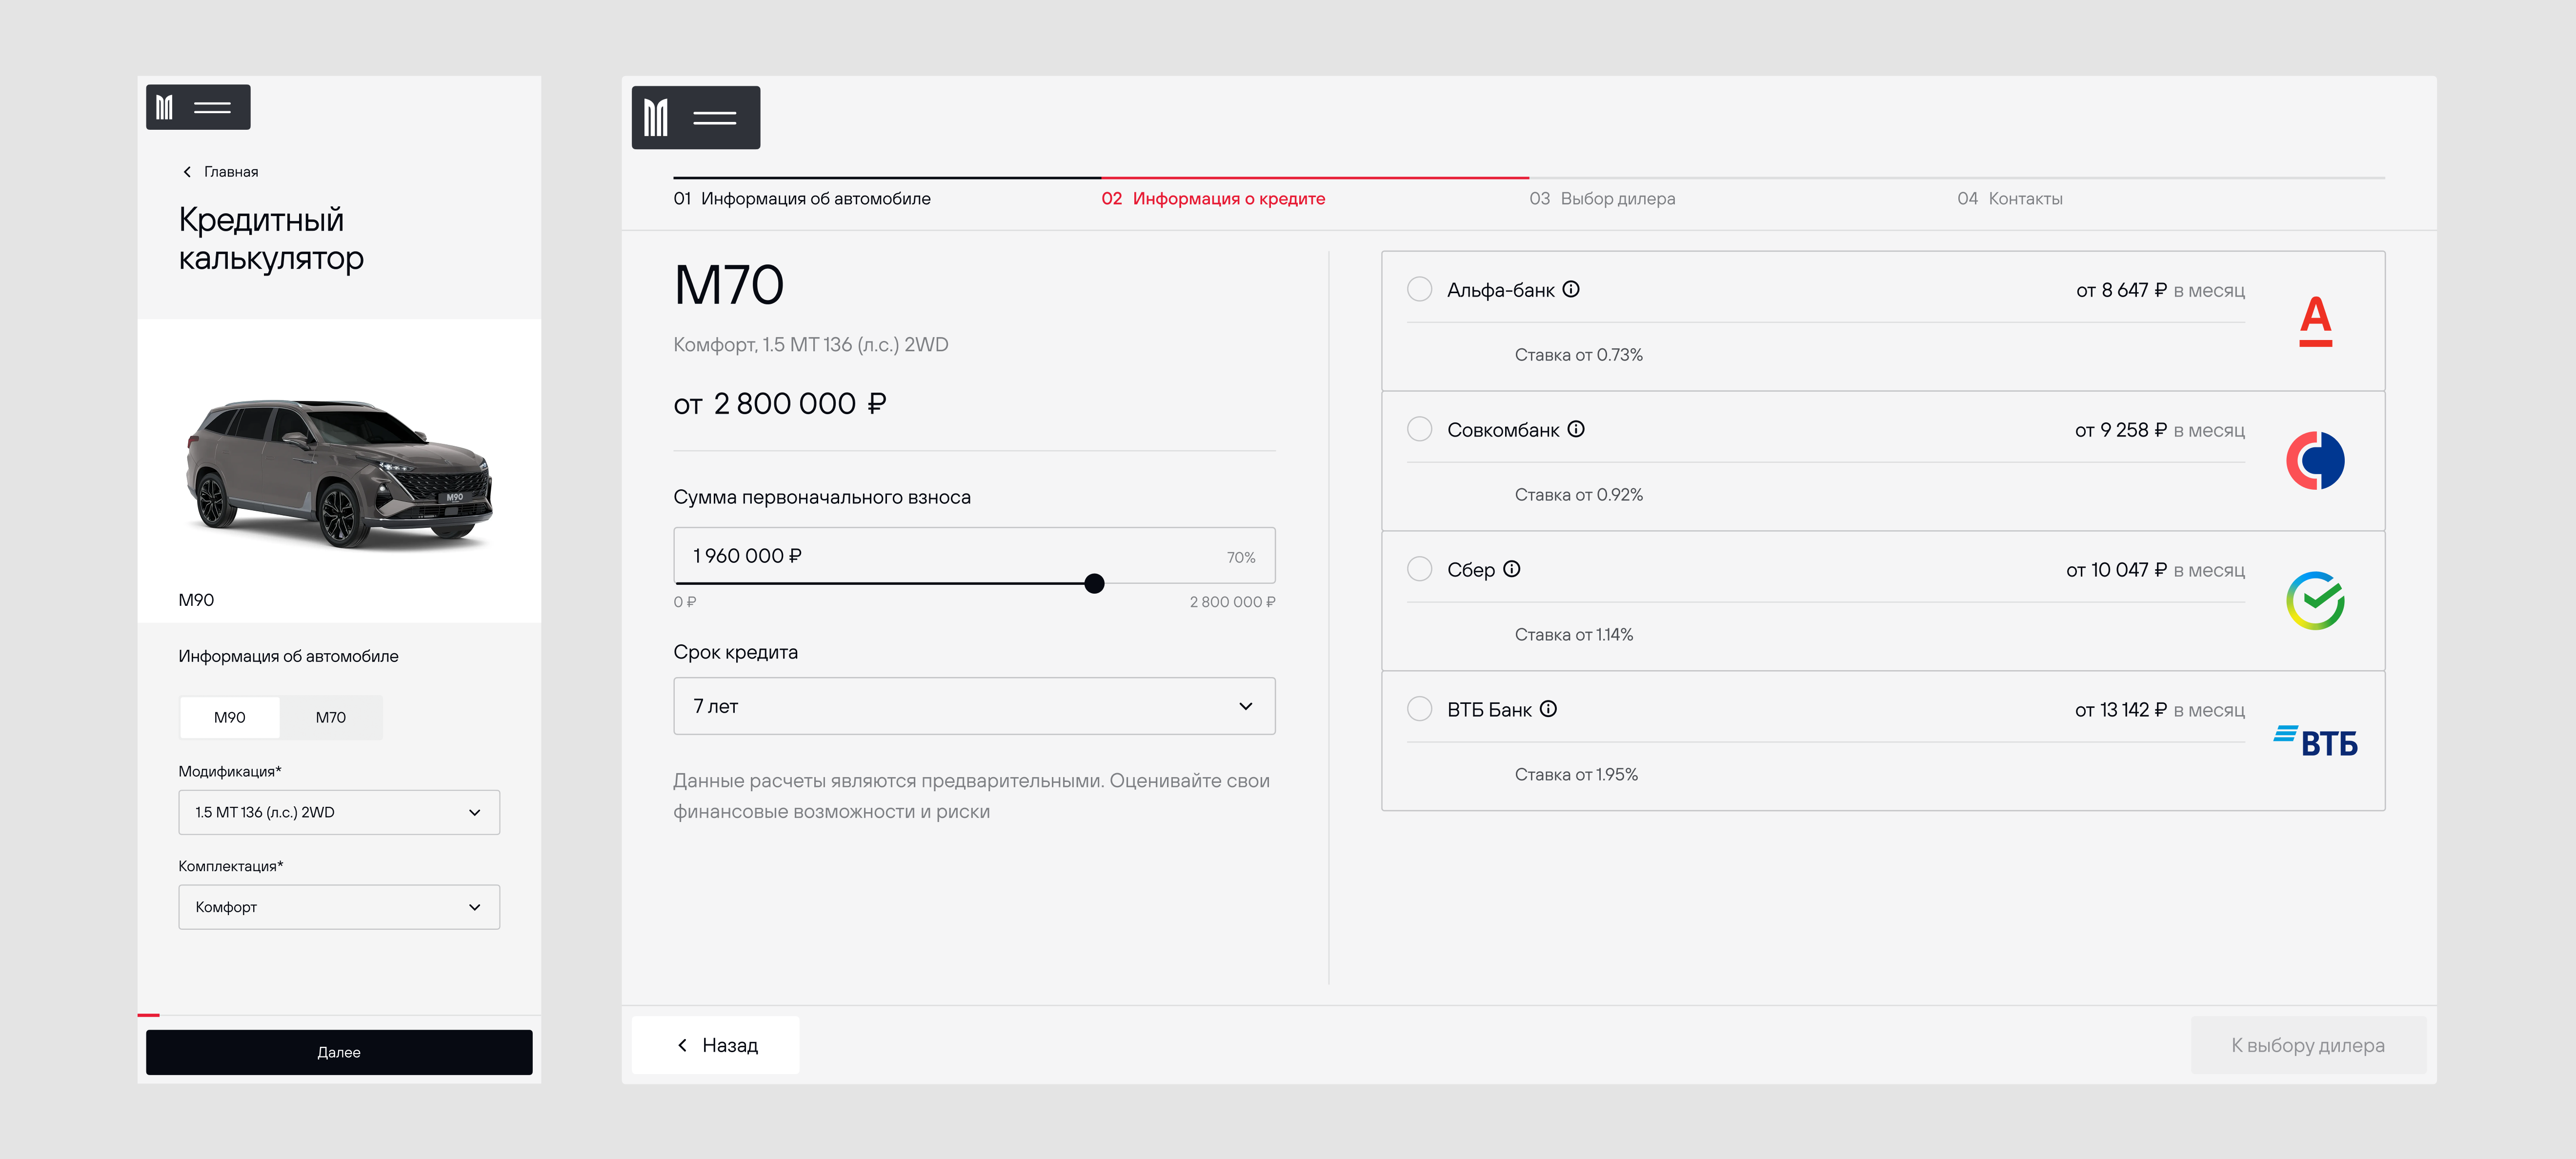Click Комфорт, 1.5 МТ 136 subtitle

811,345
